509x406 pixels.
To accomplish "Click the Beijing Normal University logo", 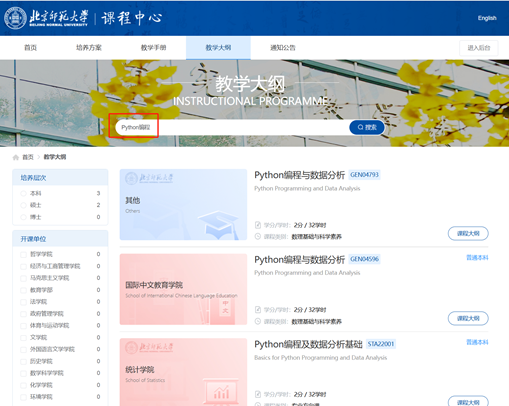I will [46, 18].
